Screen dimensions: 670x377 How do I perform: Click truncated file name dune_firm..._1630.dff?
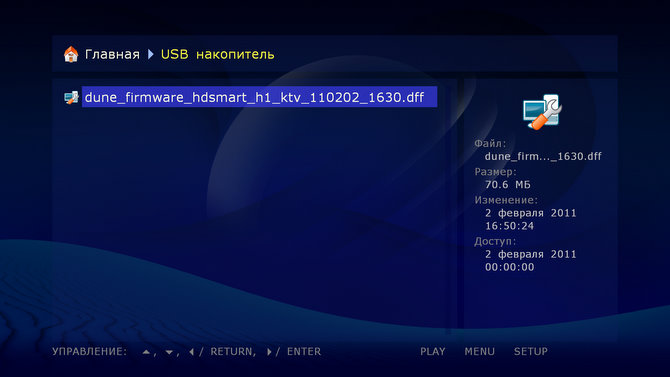click(x=543, y=156)
